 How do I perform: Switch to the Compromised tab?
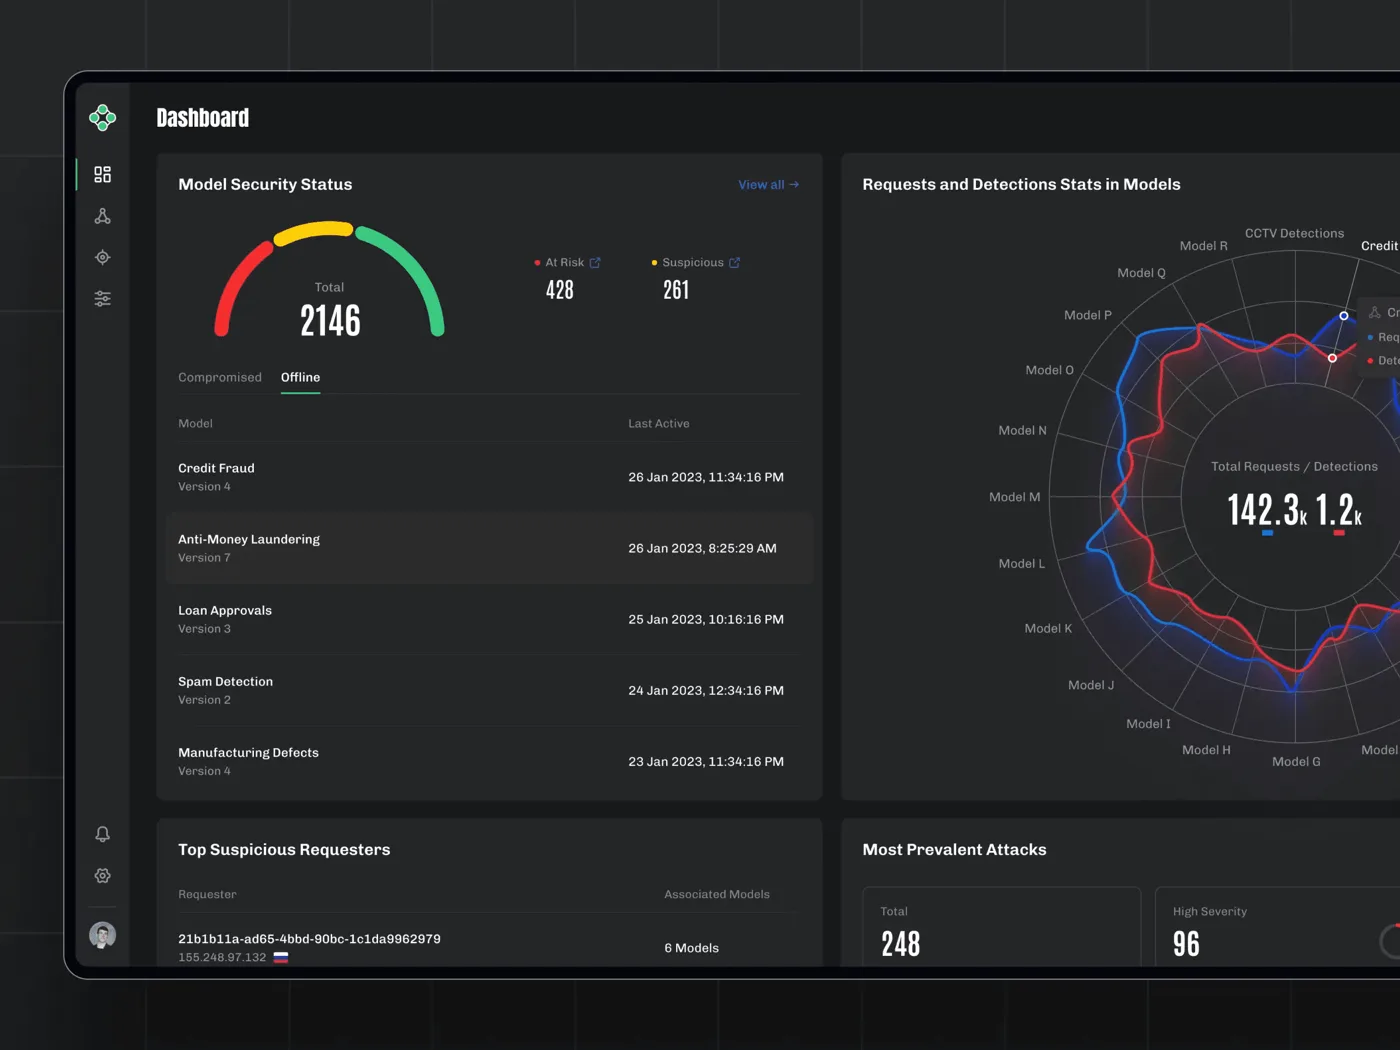click(x=220, y=377)
